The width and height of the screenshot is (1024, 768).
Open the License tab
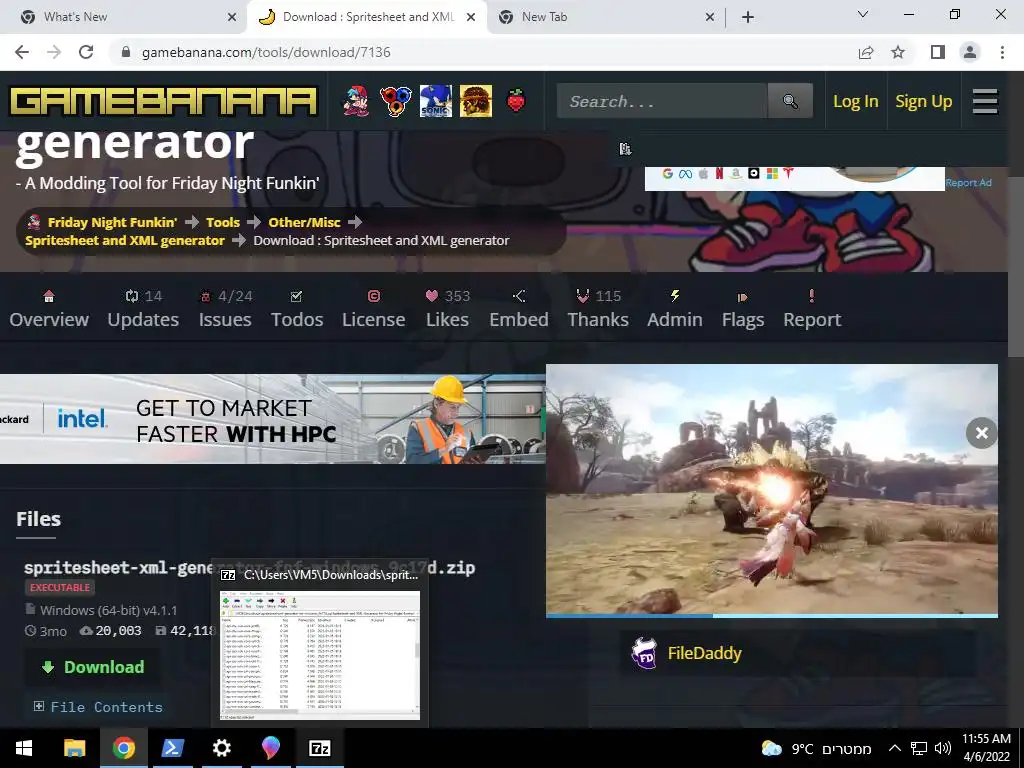click(x=374, y=309)
